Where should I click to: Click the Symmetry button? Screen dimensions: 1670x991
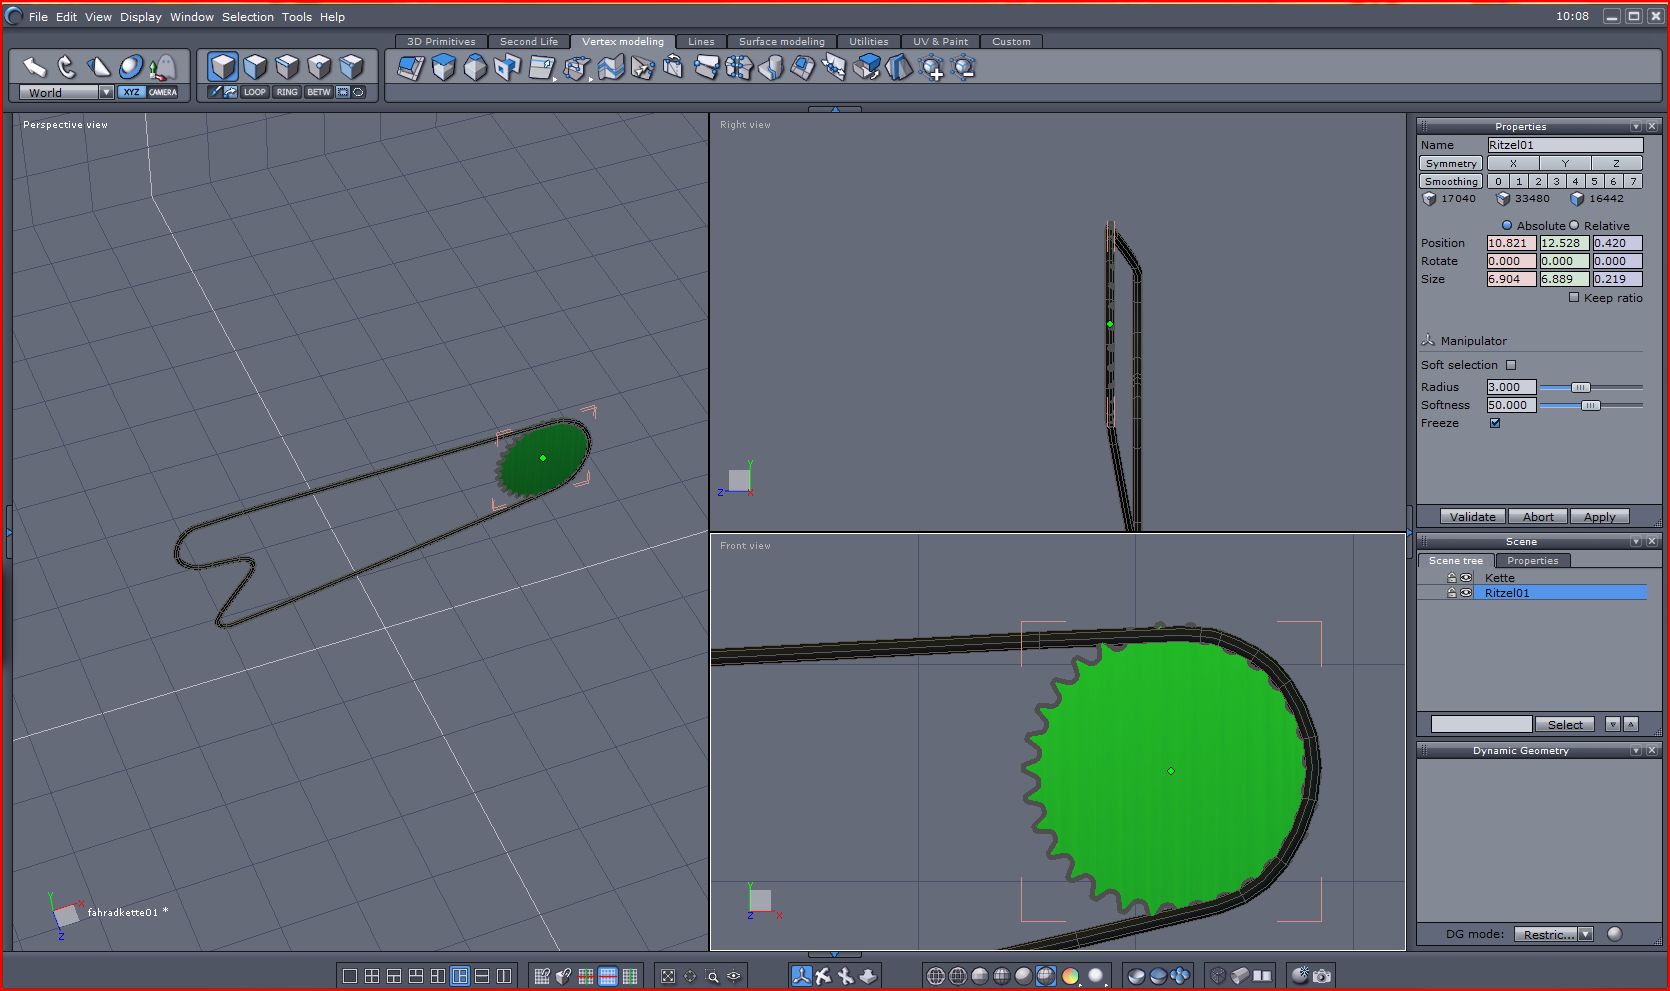[x=1451, y=163]
